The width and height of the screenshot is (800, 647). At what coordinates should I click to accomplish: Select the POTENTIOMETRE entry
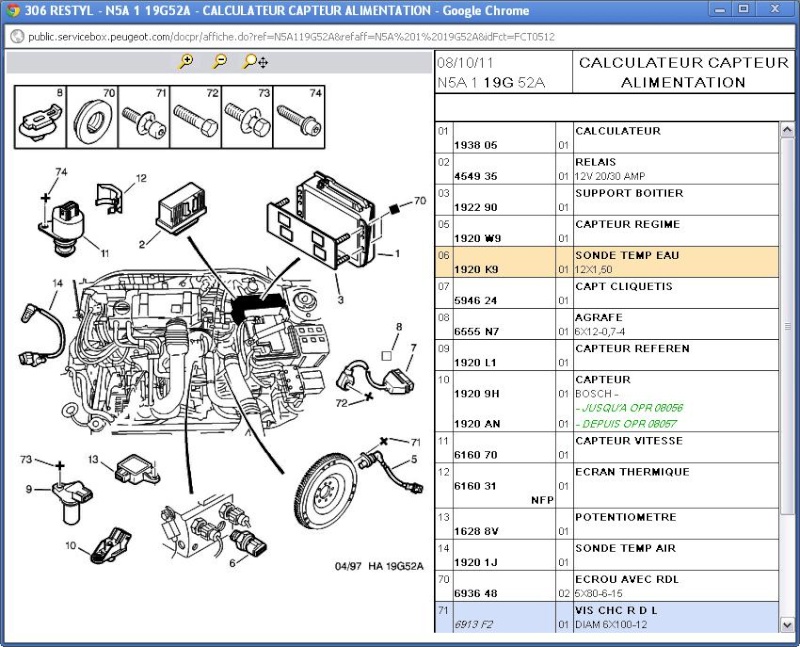[x=626, y=517]
